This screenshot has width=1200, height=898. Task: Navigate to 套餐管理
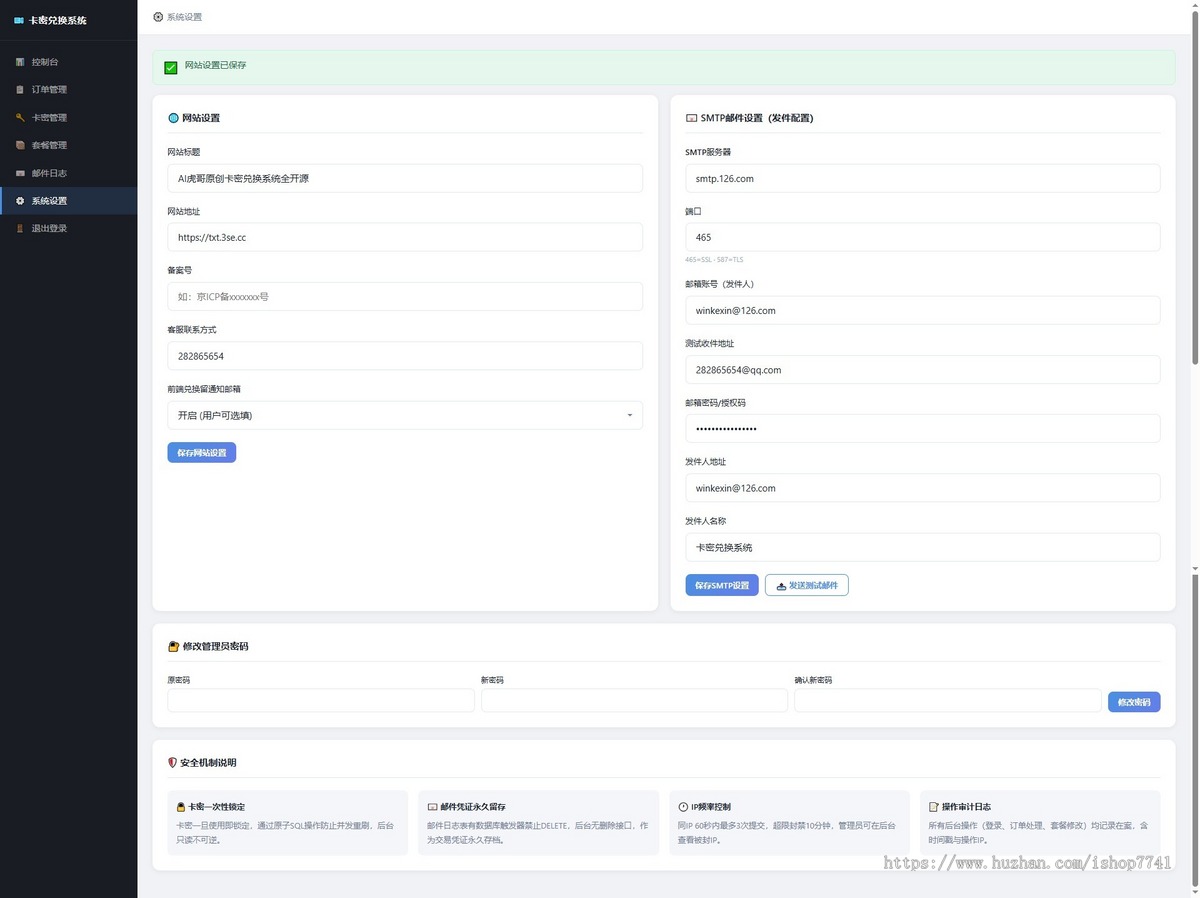pyautogui.click(x=68, y=145)
